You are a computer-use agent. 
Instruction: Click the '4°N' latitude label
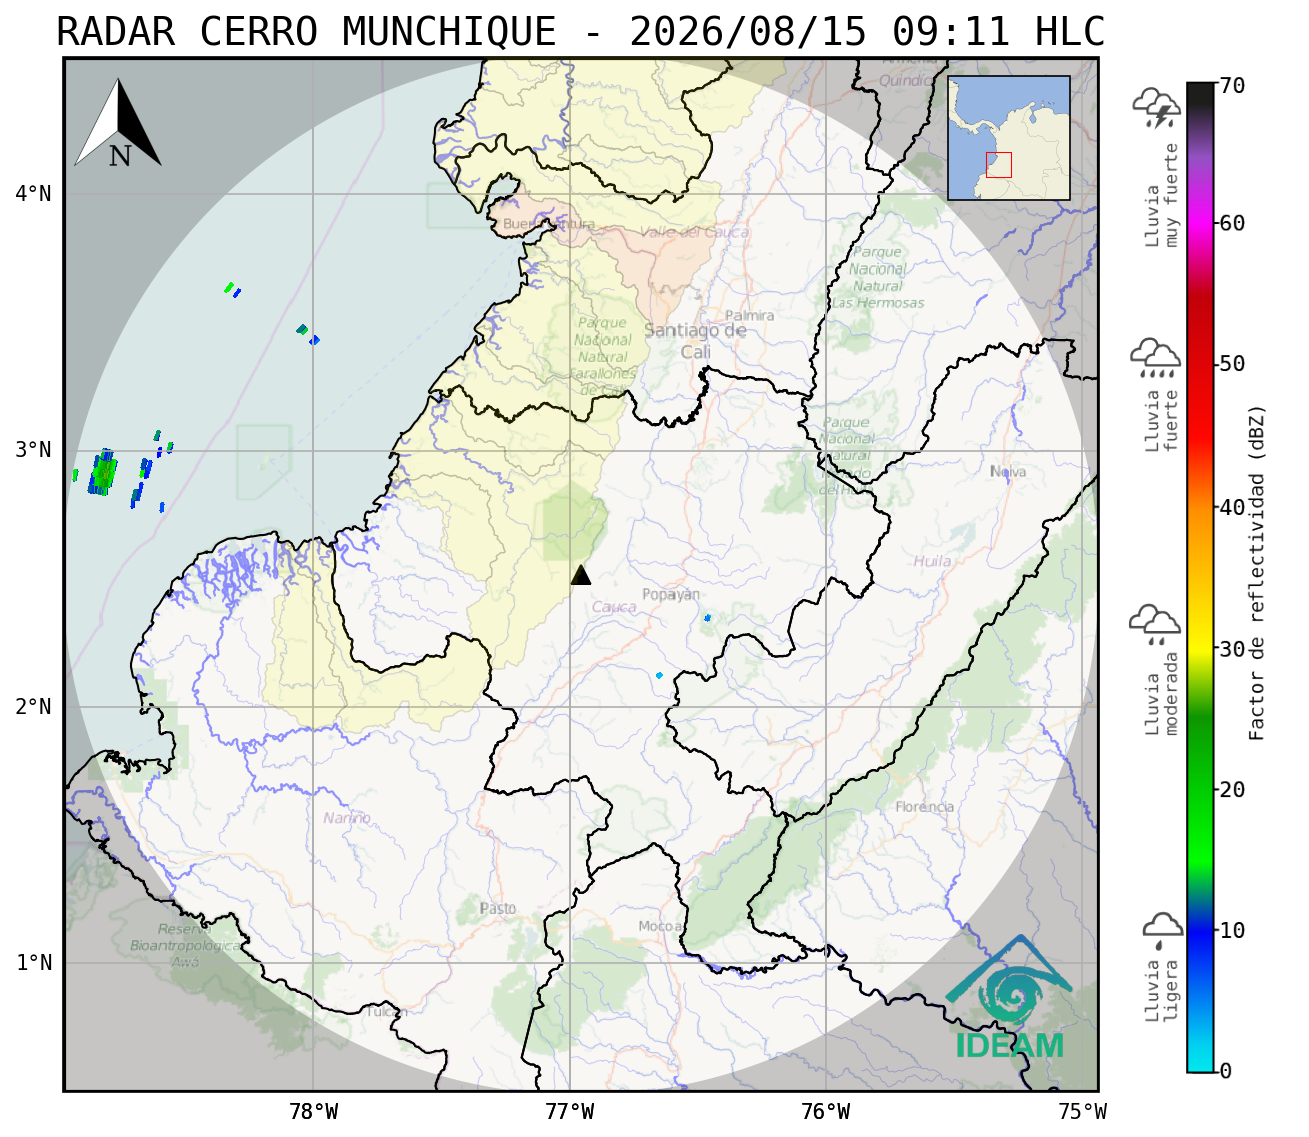33,193
